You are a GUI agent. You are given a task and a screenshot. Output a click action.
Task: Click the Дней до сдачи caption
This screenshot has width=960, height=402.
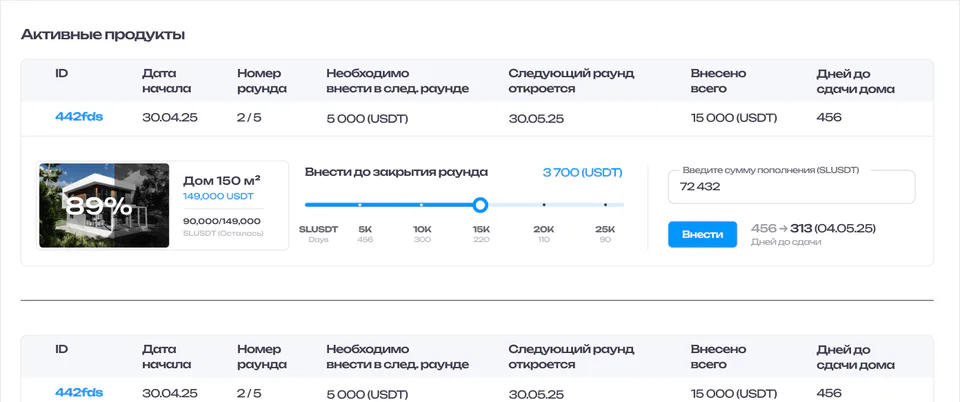click(x=786, y=242)
